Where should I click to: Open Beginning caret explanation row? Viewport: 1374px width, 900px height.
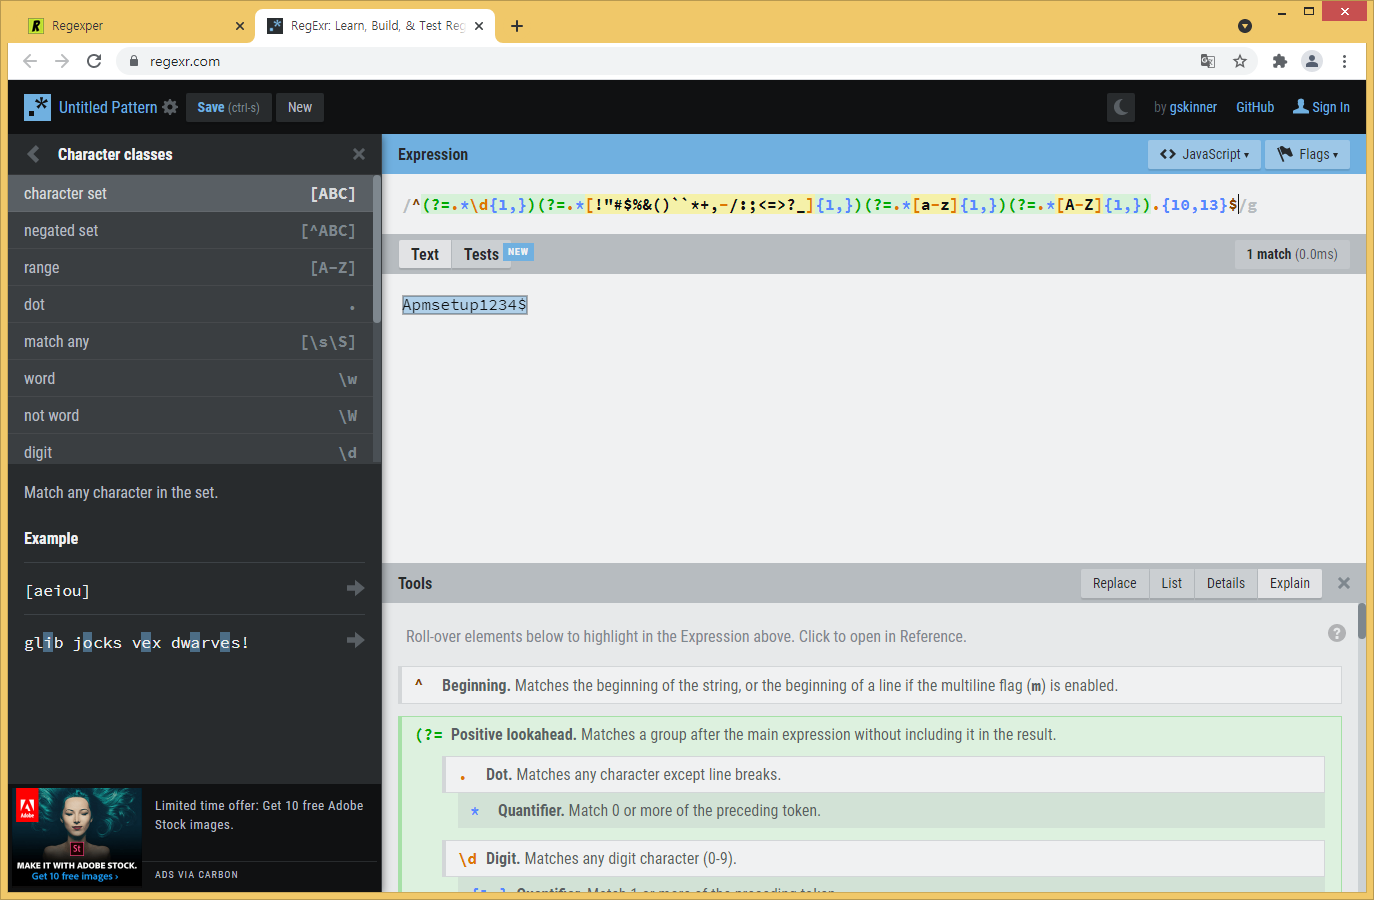click(870, 685)
